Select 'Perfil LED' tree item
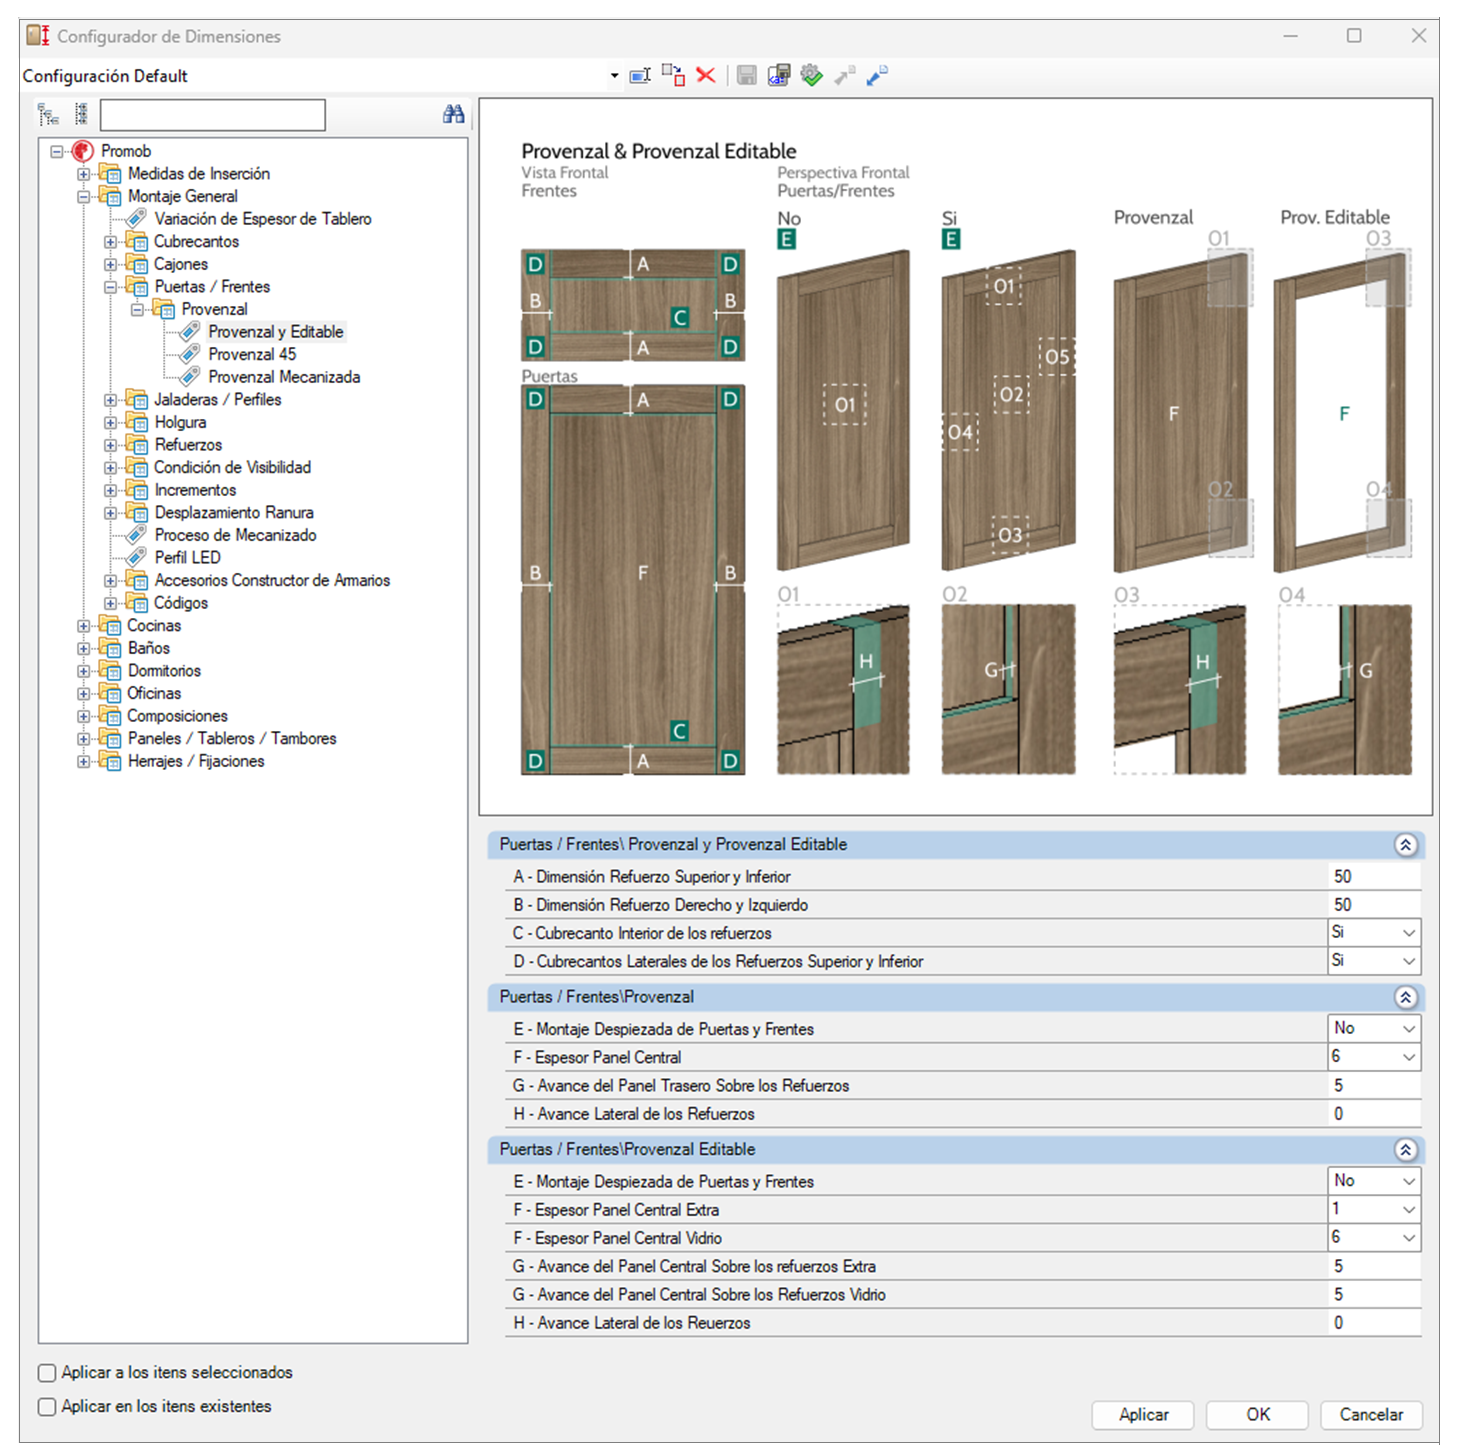1464x1456 pixels. 187,558
